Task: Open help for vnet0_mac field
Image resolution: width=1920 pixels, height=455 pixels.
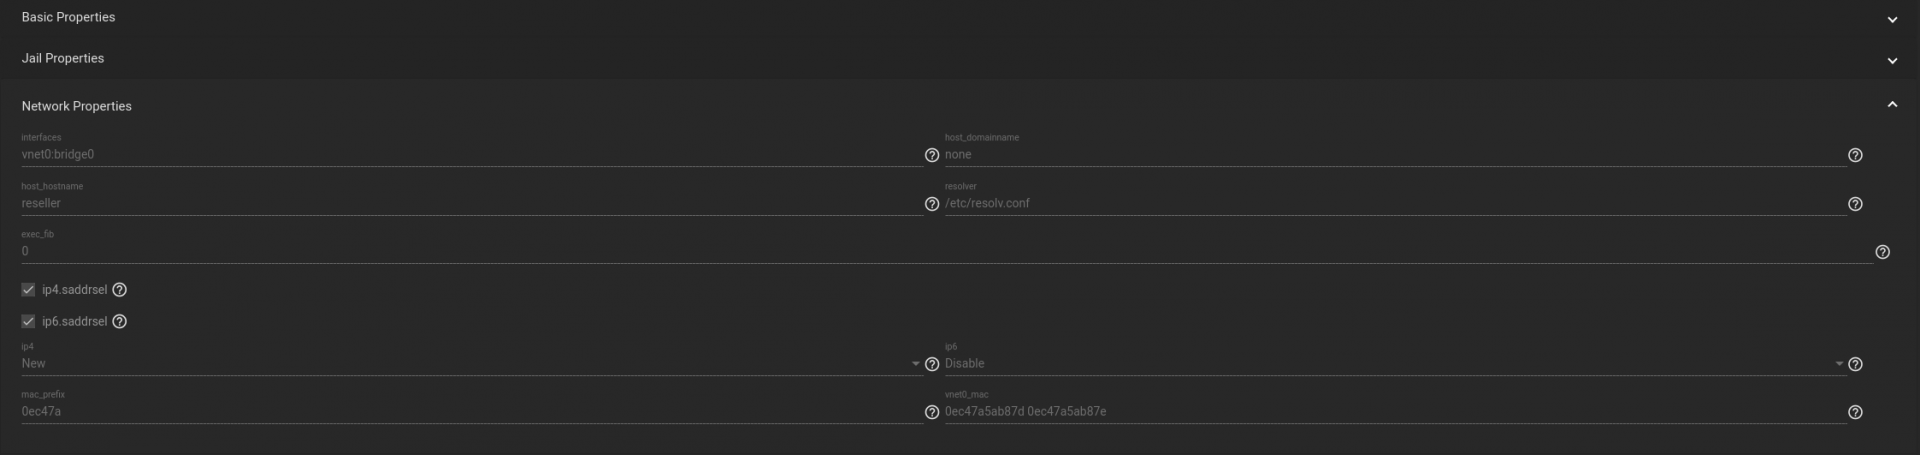Action: [x=1855, y=412]
